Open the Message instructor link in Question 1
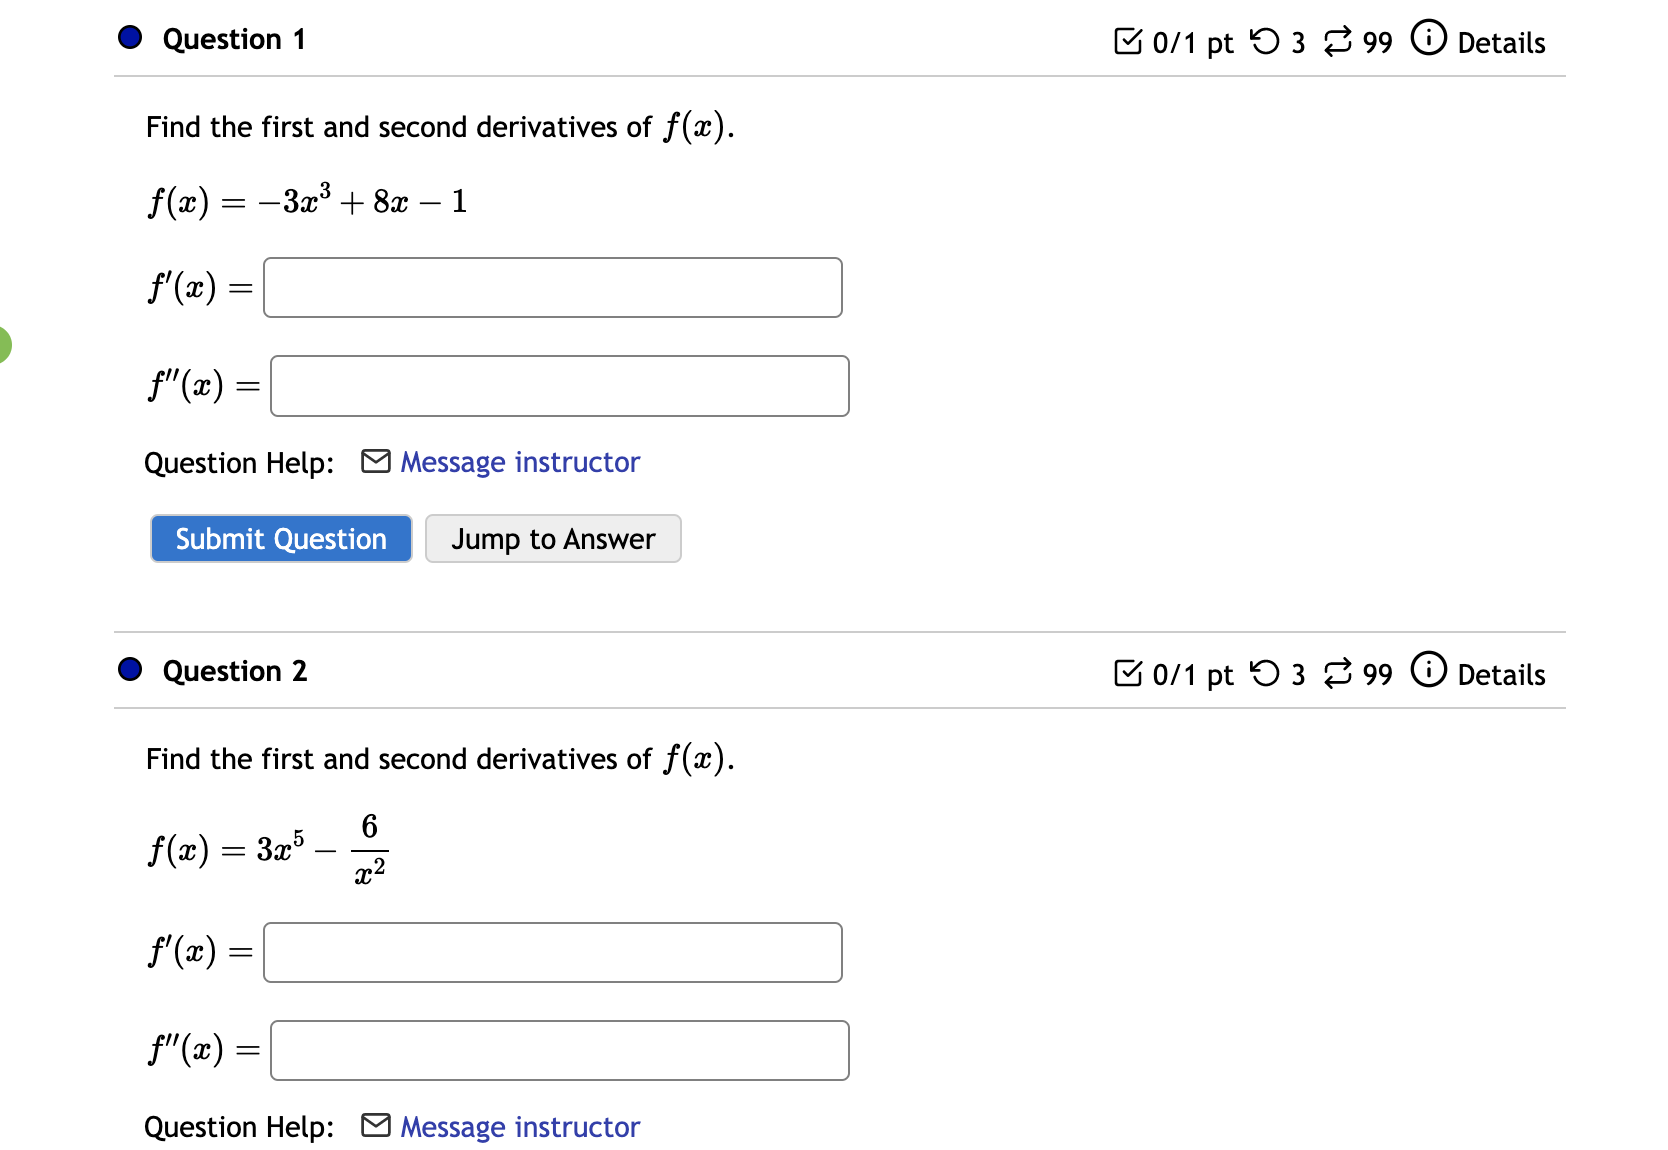This screenshot has height=1150, width=1668. click(x=519, y=461)
